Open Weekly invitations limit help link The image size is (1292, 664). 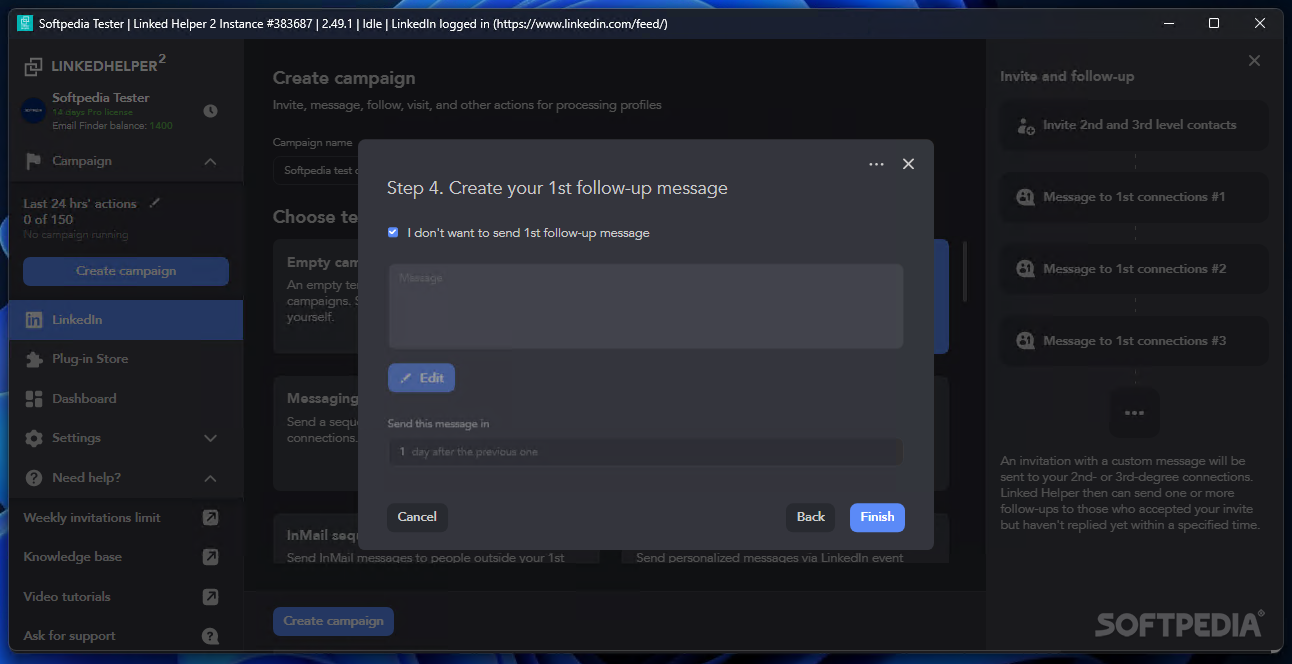click(x=92, y=517)
